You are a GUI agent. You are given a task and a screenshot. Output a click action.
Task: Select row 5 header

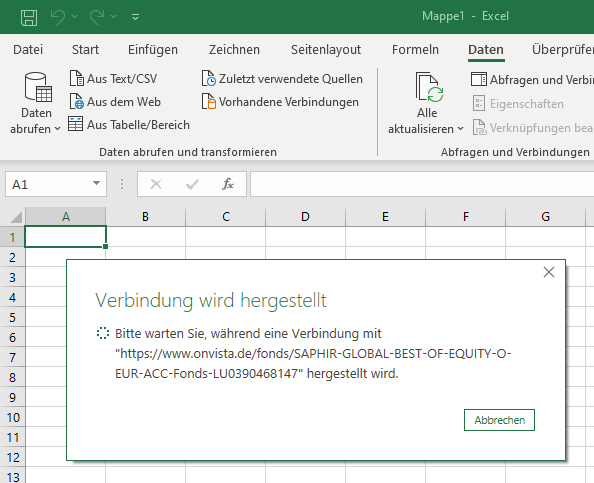[13, 317]
